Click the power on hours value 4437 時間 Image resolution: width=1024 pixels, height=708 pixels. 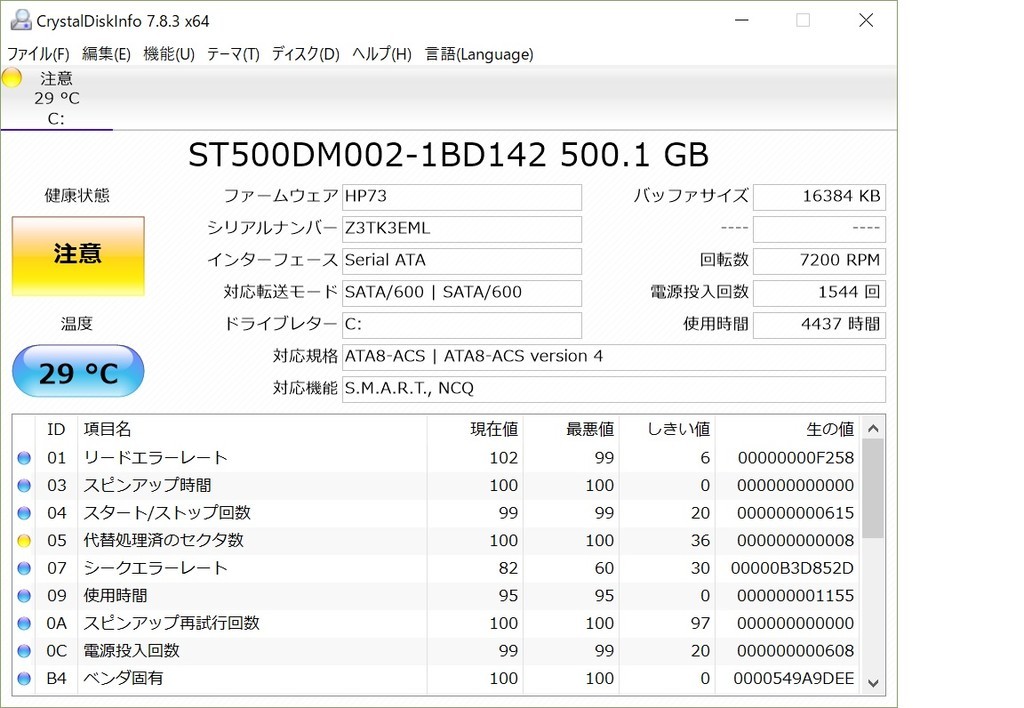coord(819,325)
